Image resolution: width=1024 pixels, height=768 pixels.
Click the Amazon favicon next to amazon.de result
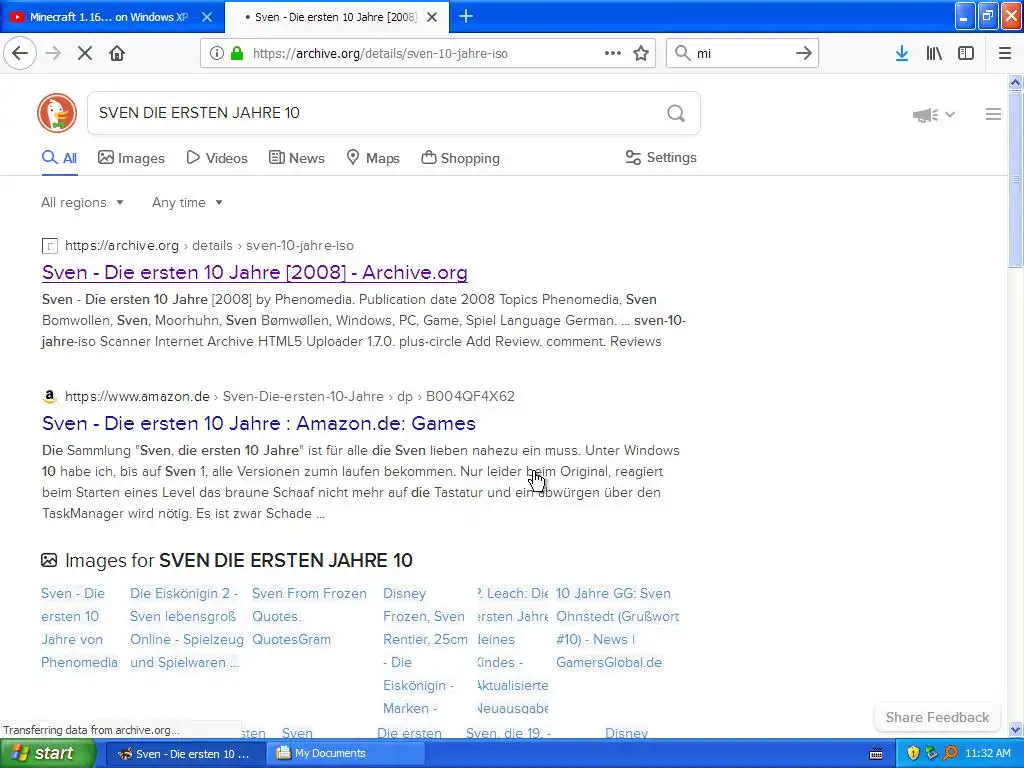click(49, 396)
